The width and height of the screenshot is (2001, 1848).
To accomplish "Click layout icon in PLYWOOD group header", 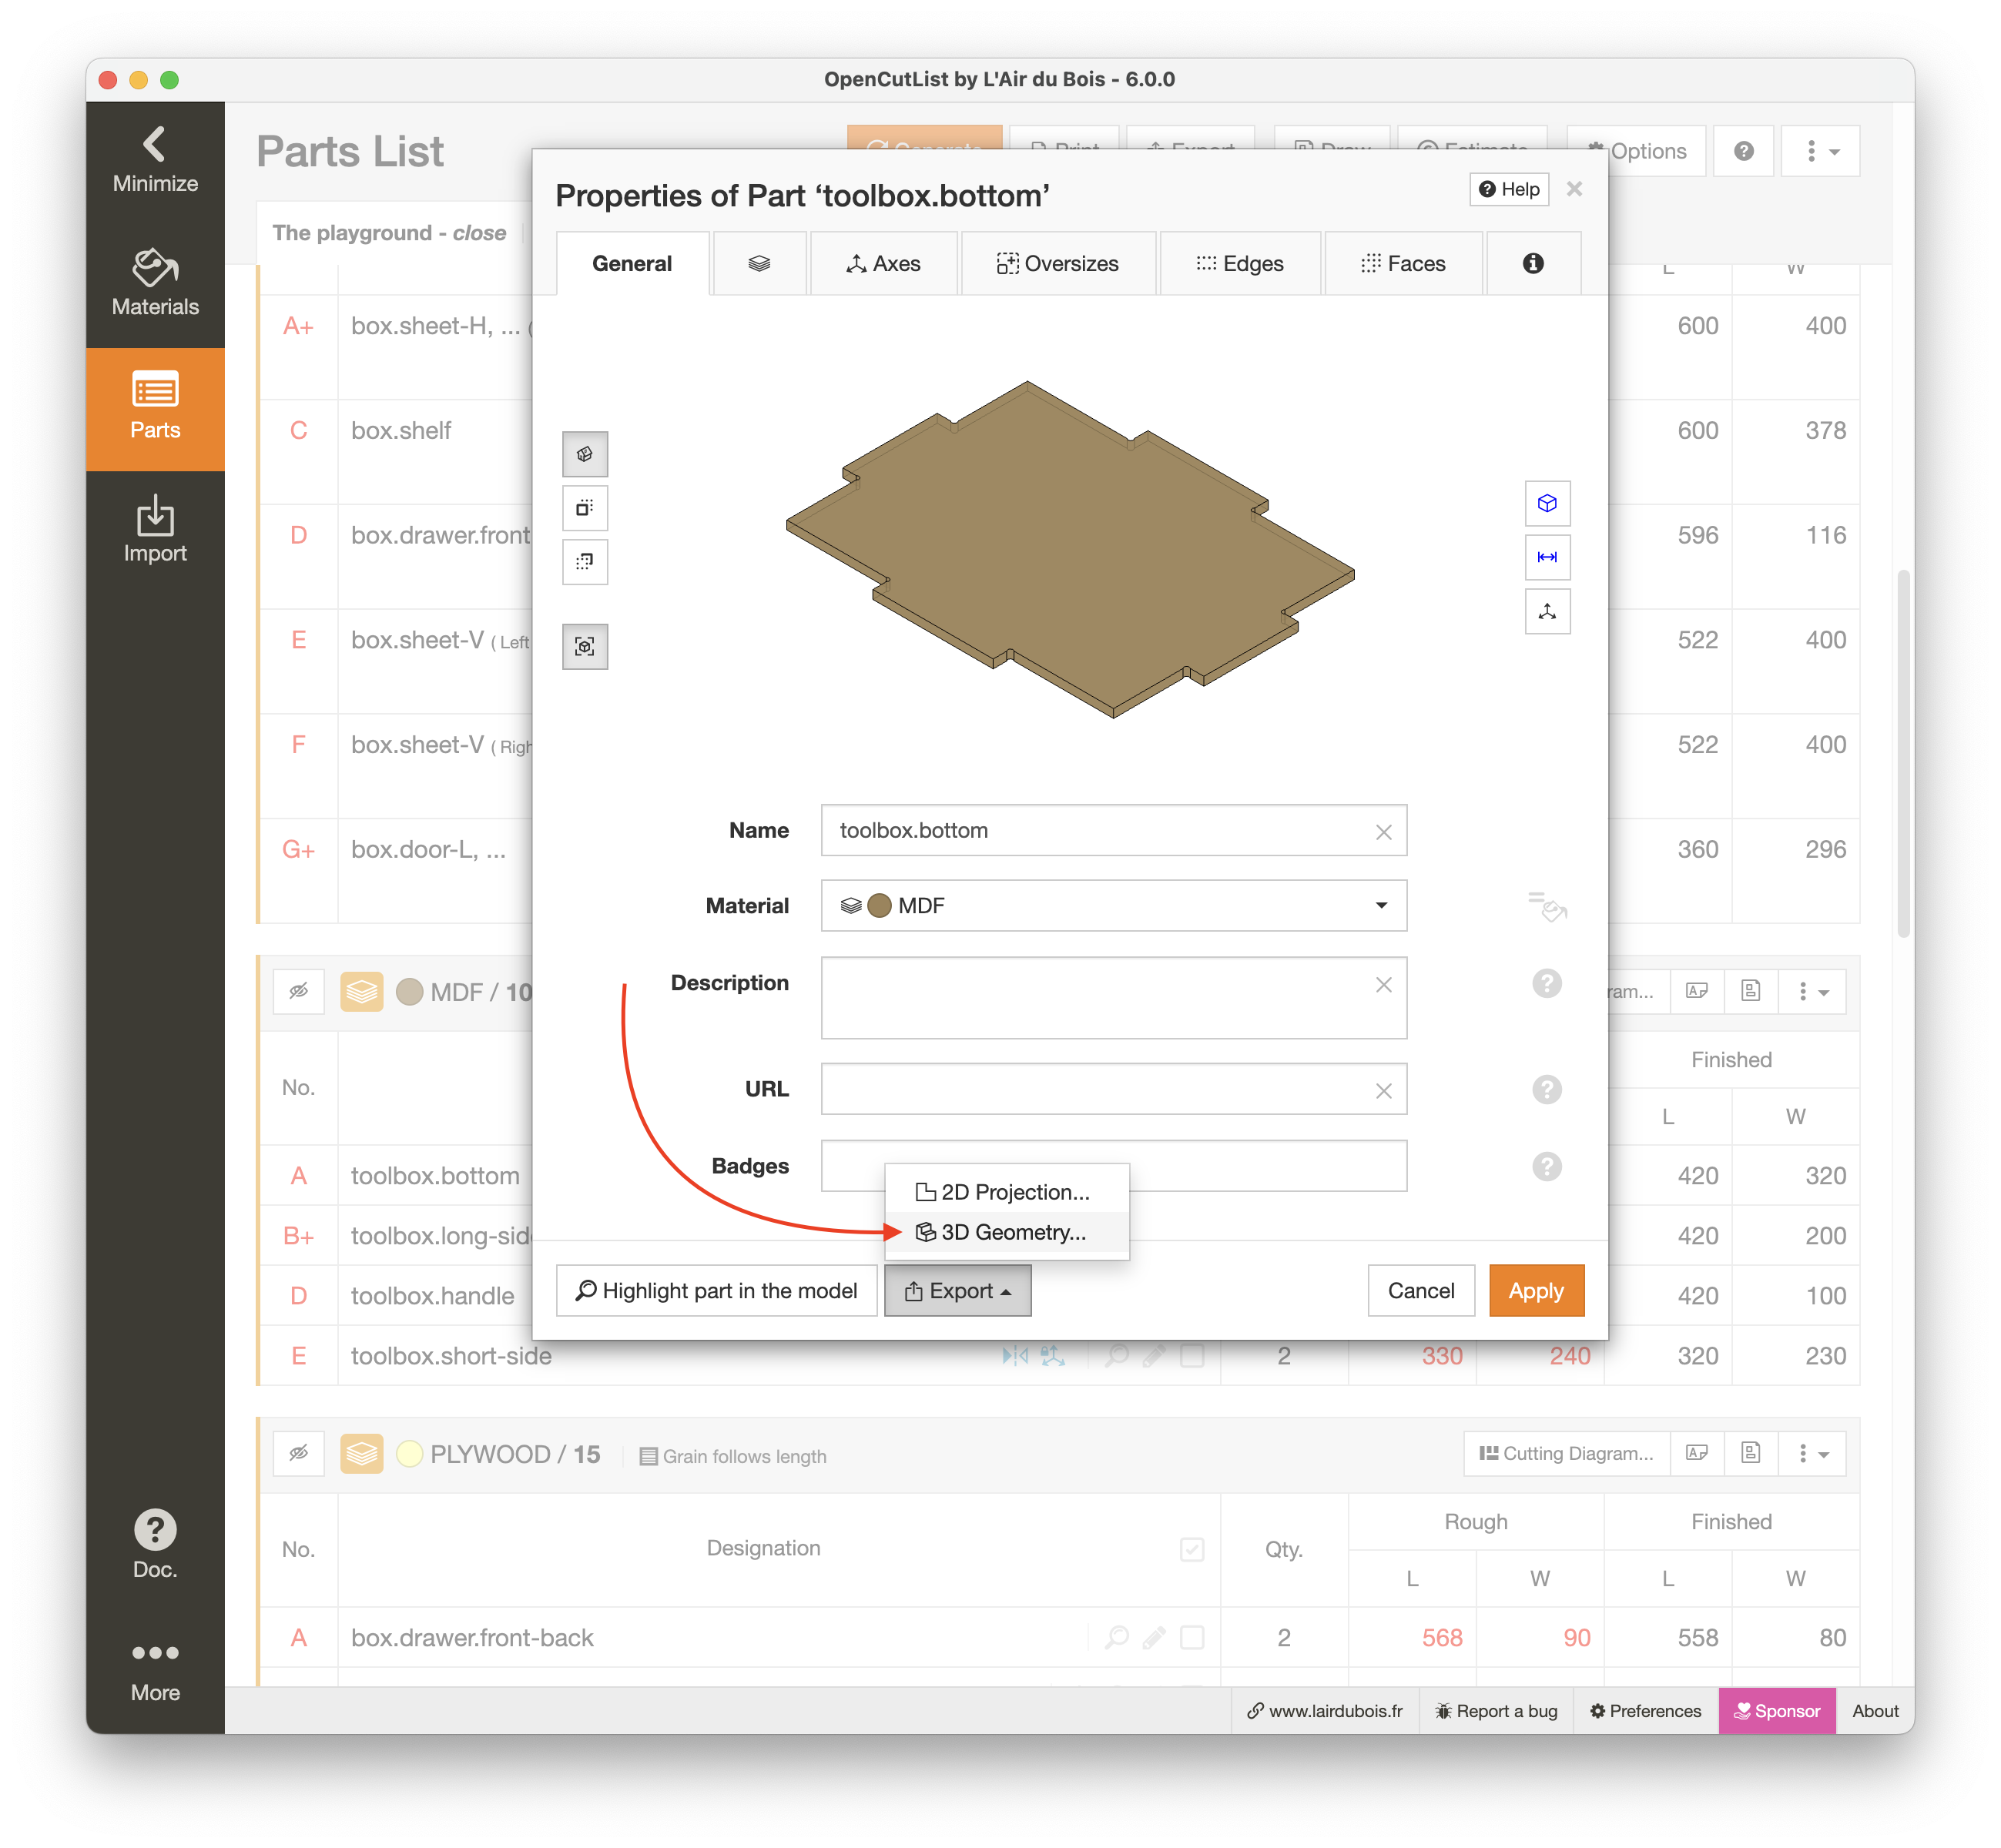I will click(x=1750, y=1453).
